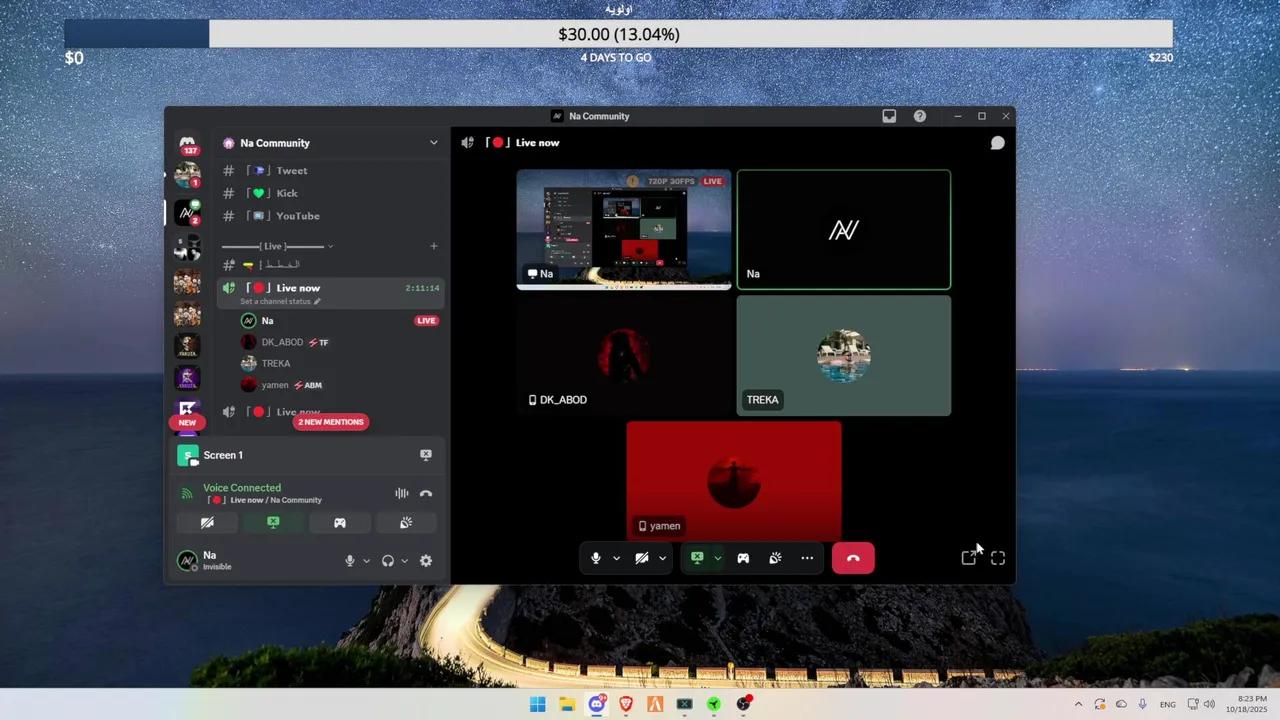Click the donation goal progress bar
The image size is (1280, 720).
point(618,34)
